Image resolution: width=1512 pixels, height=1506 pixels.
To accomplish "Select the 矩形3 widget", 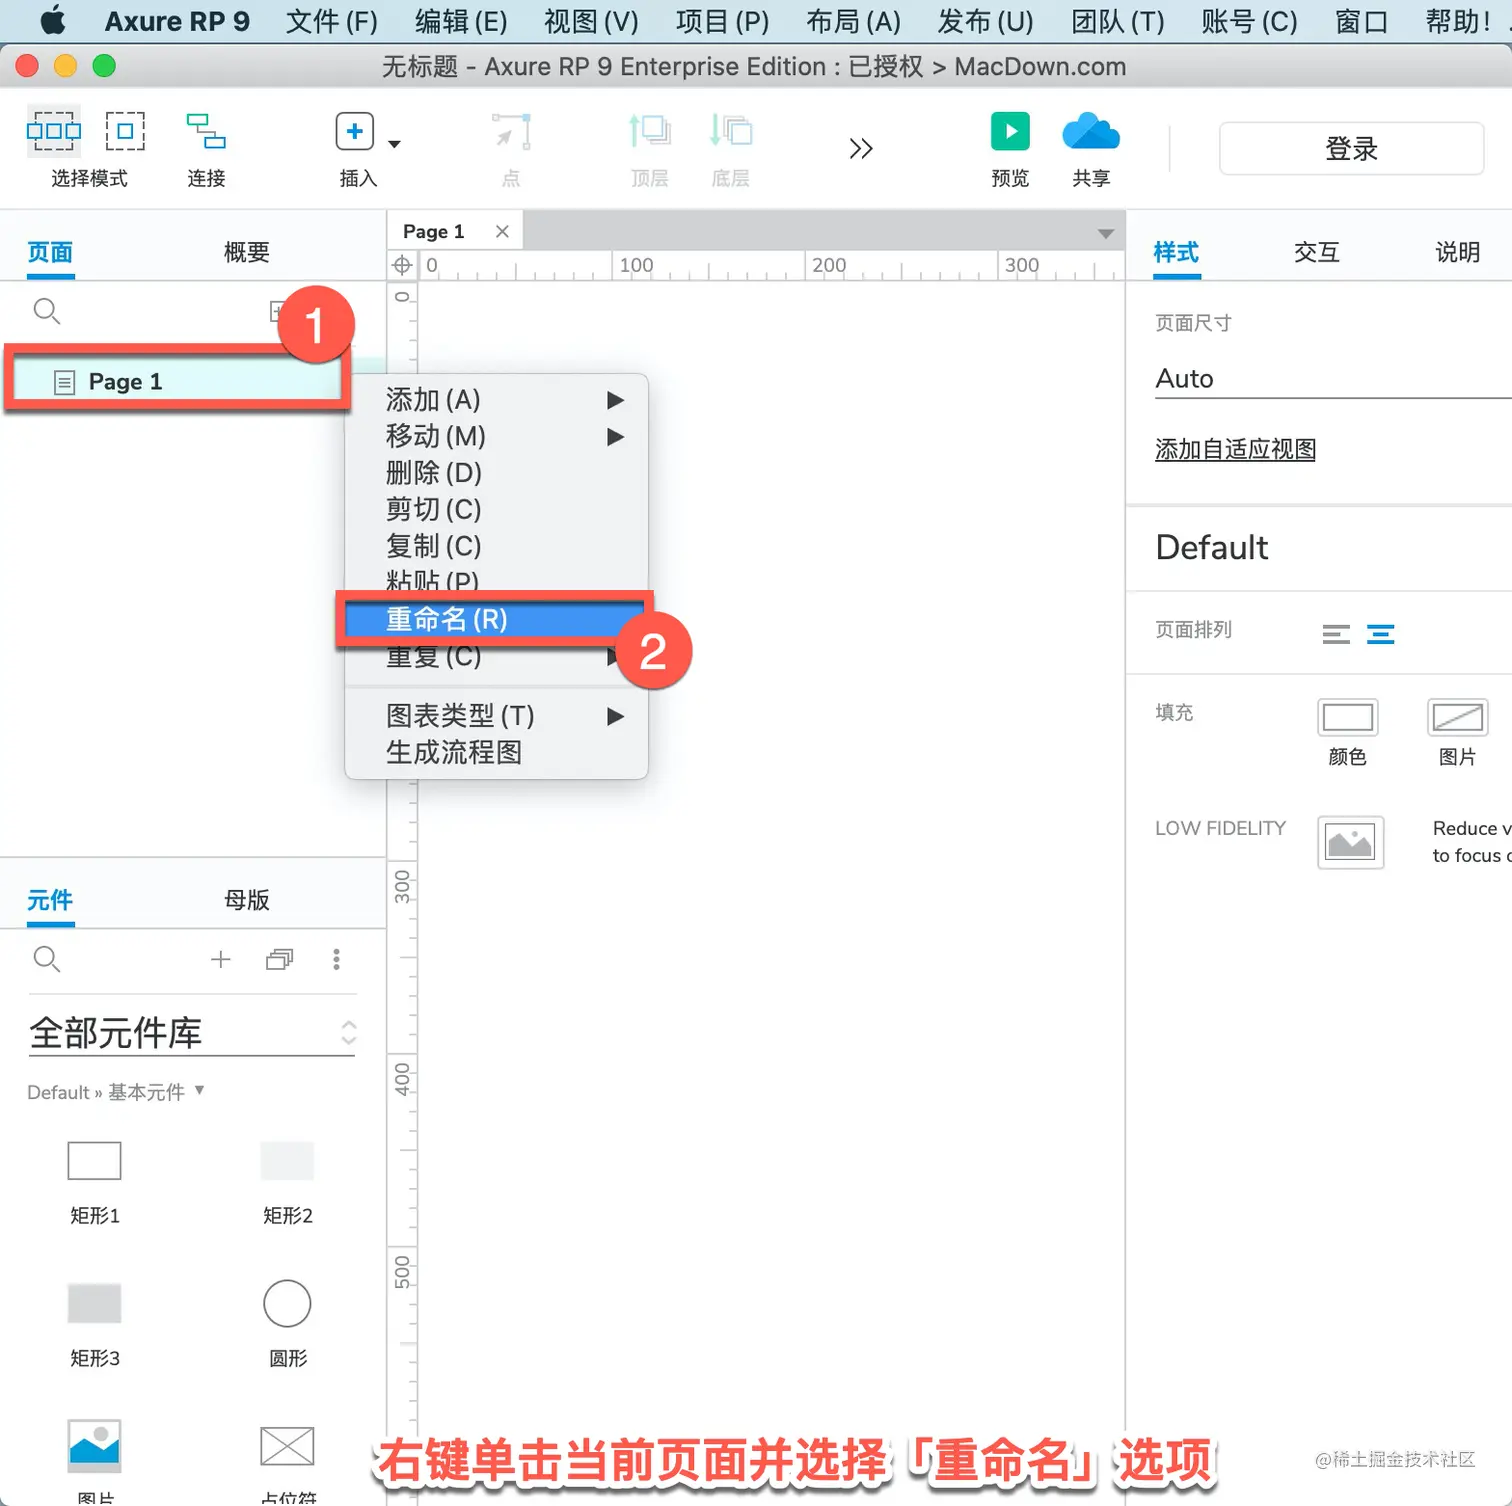I will [95, 1325].
